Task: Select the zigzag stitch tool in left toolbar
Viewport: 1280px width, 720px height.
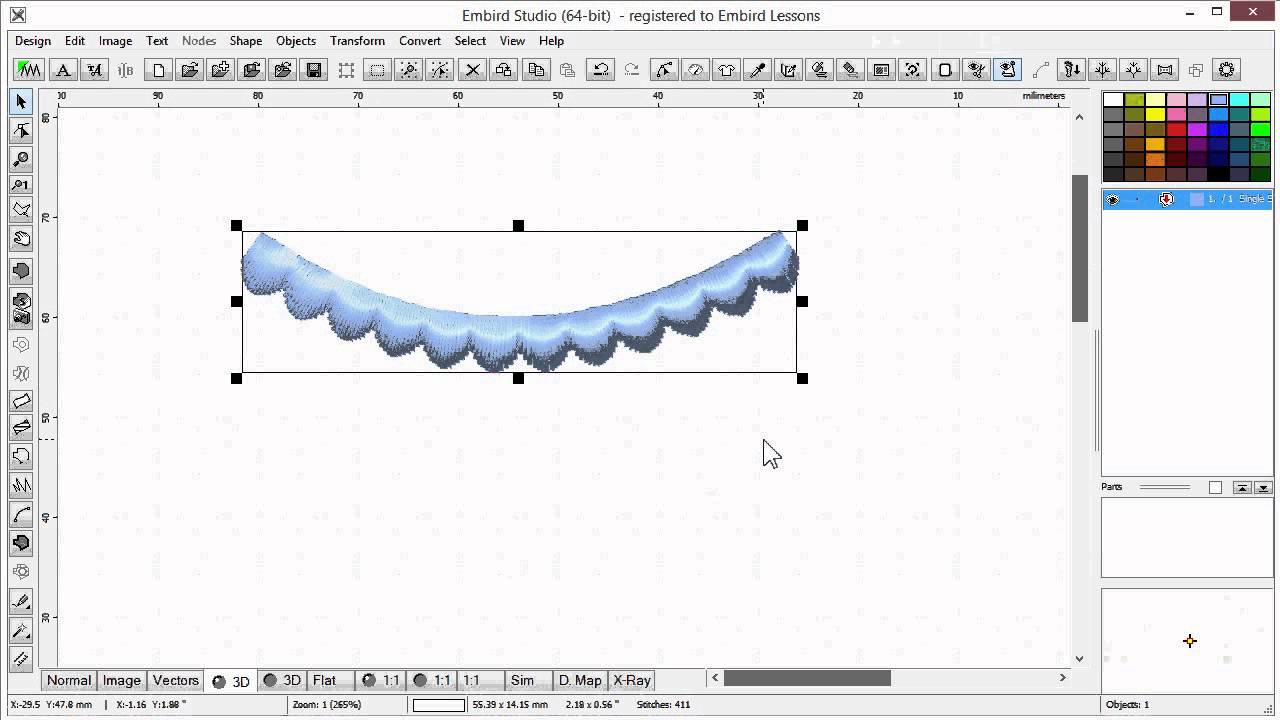Action: pyautogui.click(x=21, y=486)
